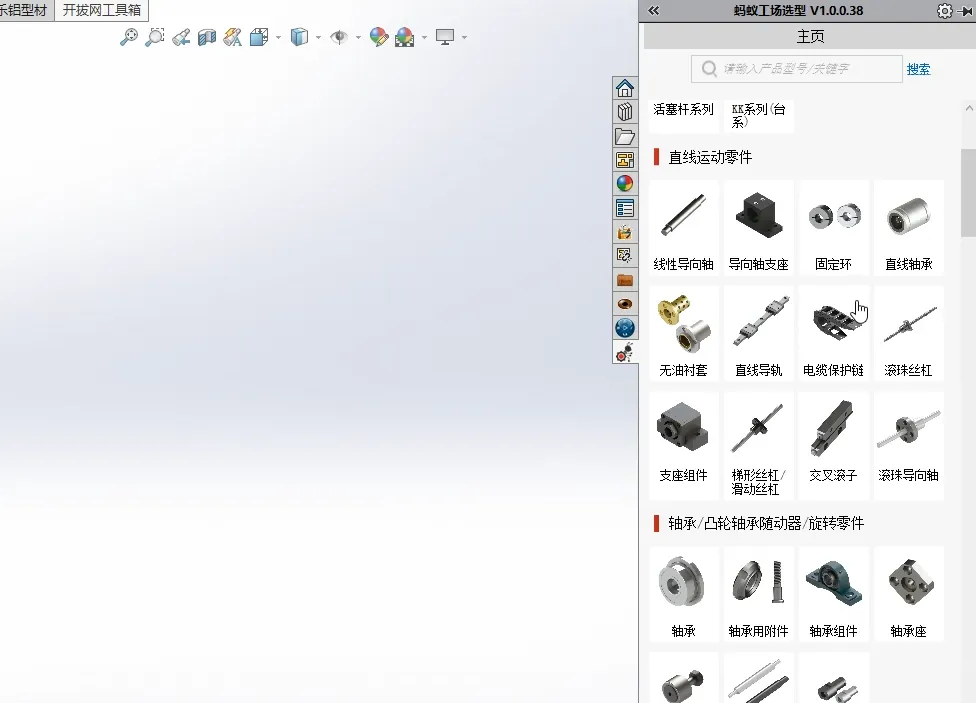Open View Palette task pane tab
This screenshot has width=976, height=703.
coord(625,160)
